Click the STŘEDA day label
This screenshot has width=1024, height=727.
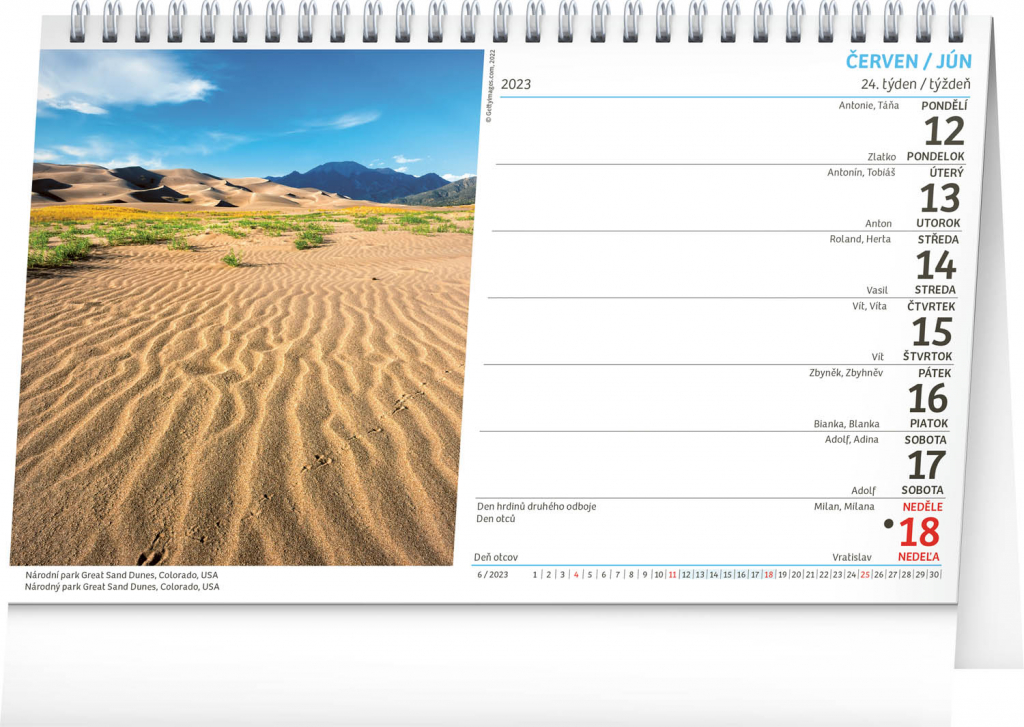click(x=938, y=240)
